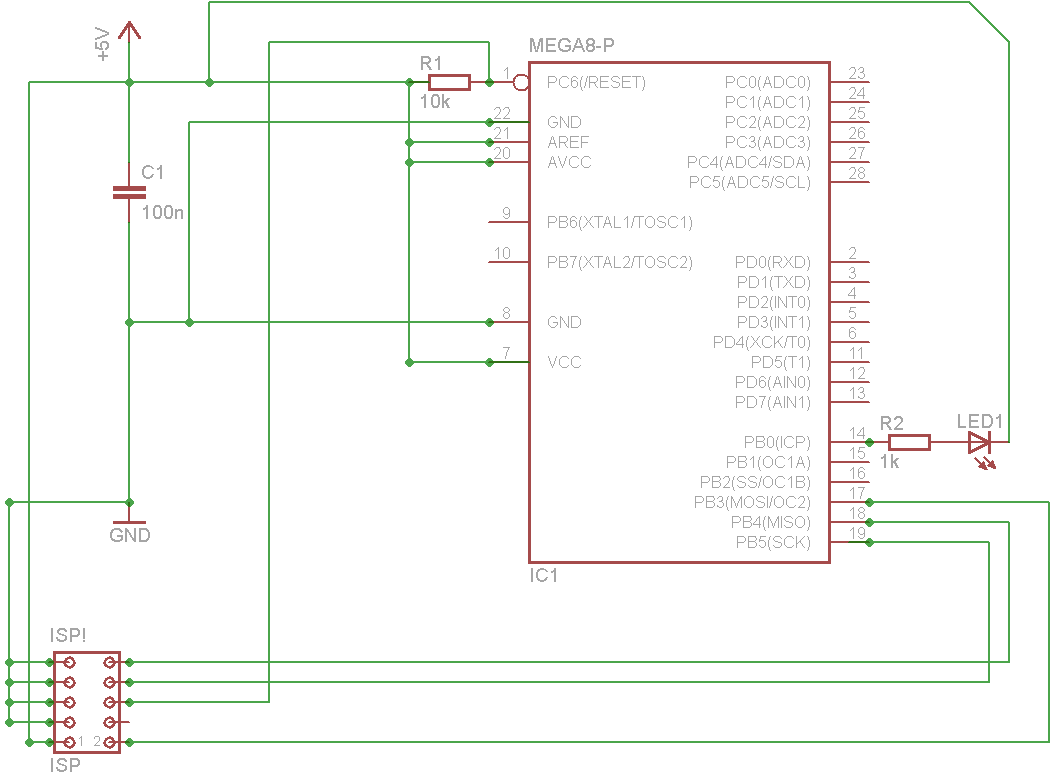Click the PB1(OC1A) pin label
Screen dimensions: 1051x781
coord(768,463)
